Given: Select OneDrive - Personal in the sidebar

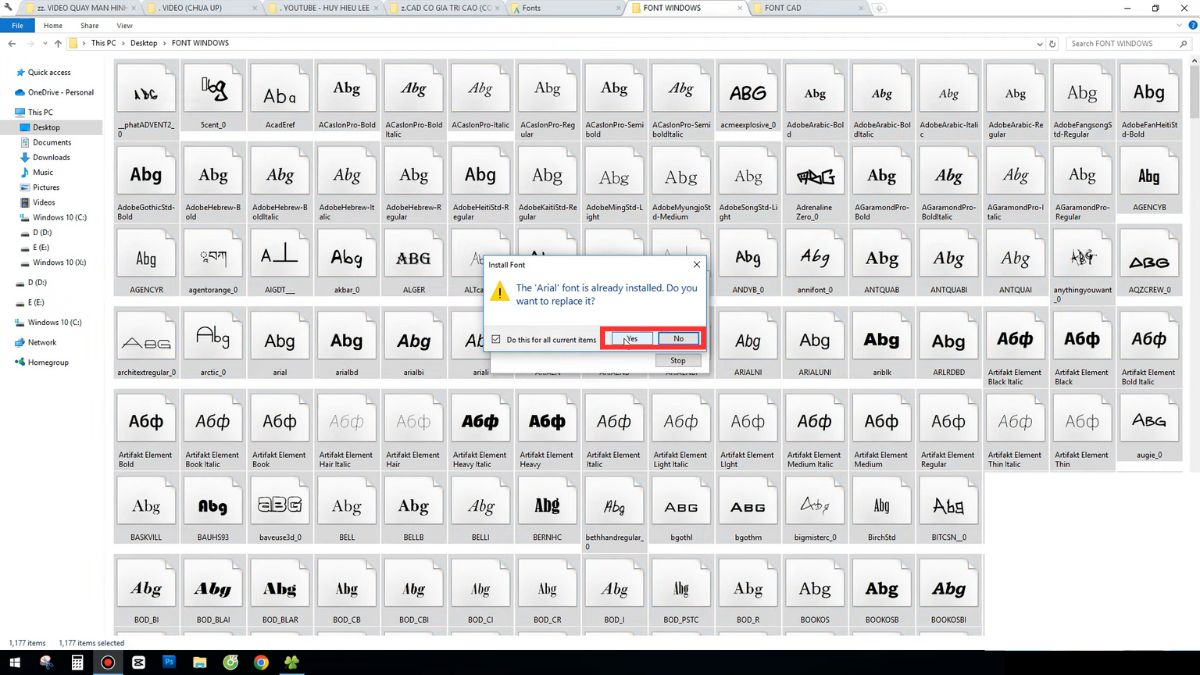Looking at the screenshot, I should tap(61, 92).
